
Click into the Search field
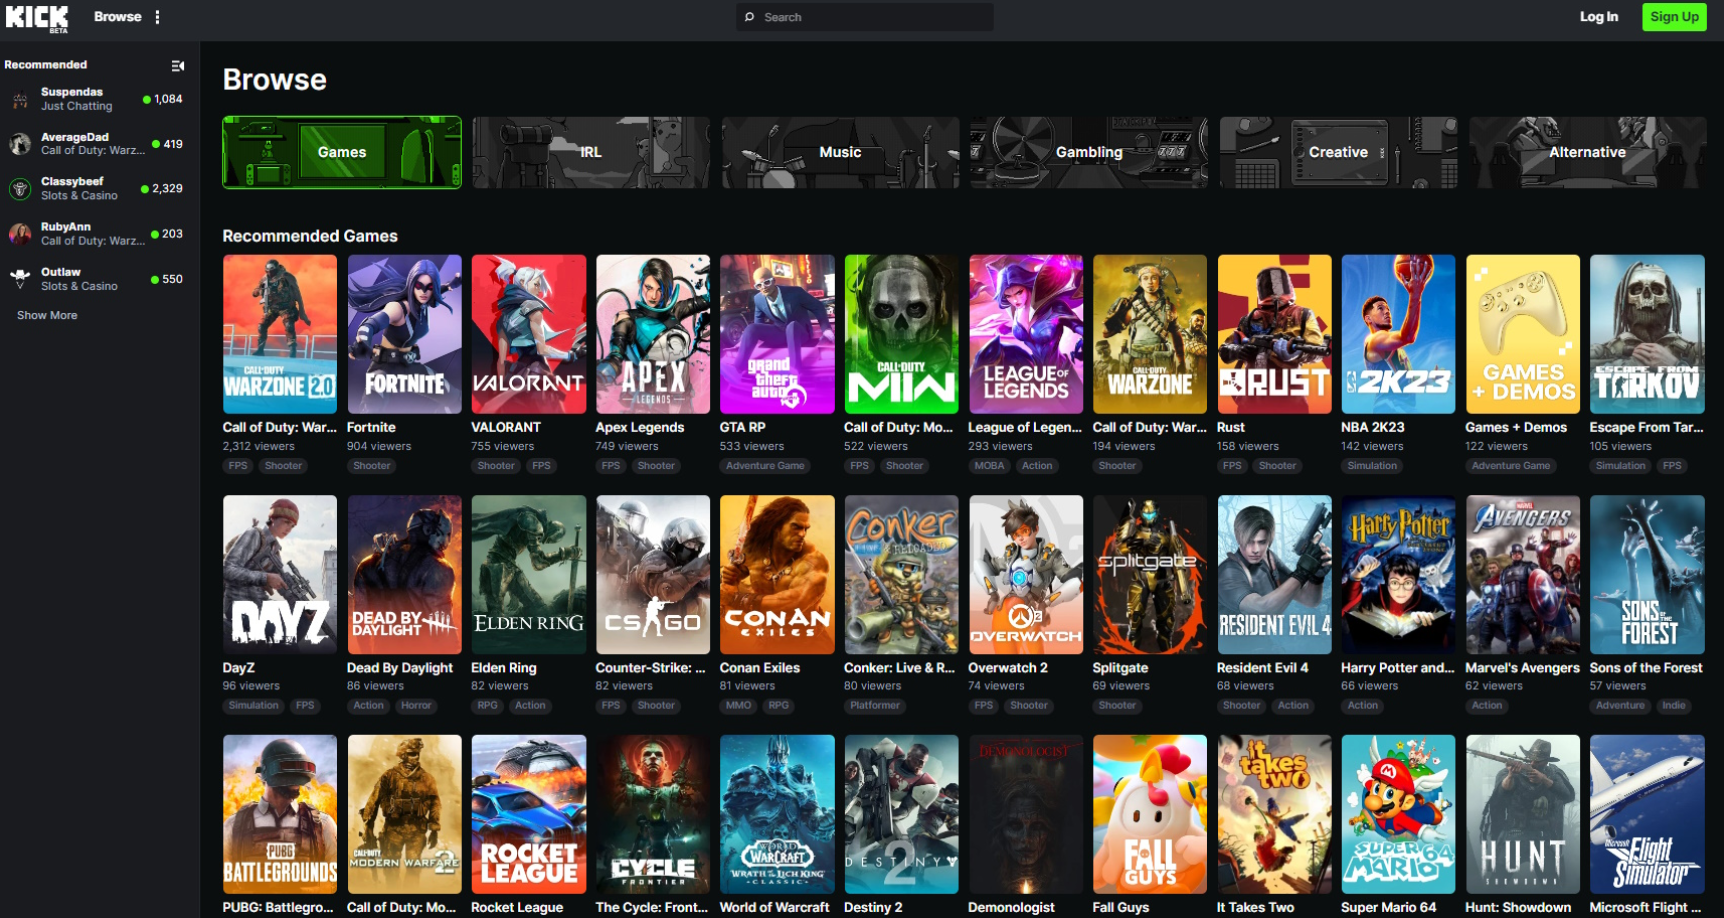coord(870,17)
